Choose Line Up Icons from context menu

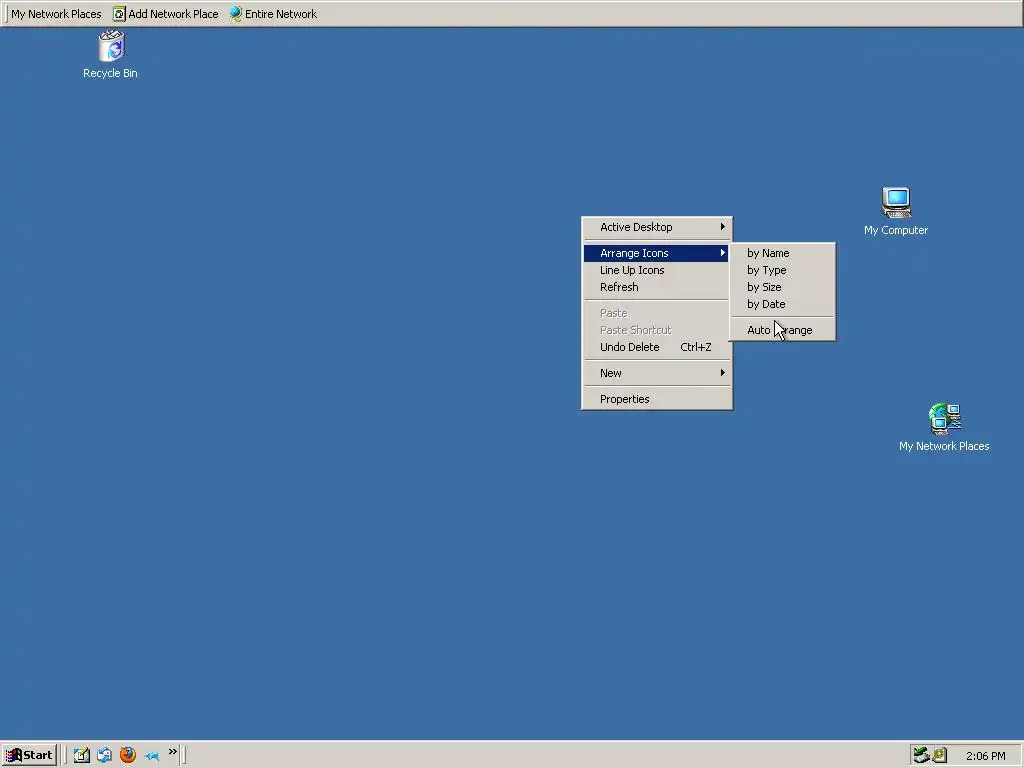(657, 270)
